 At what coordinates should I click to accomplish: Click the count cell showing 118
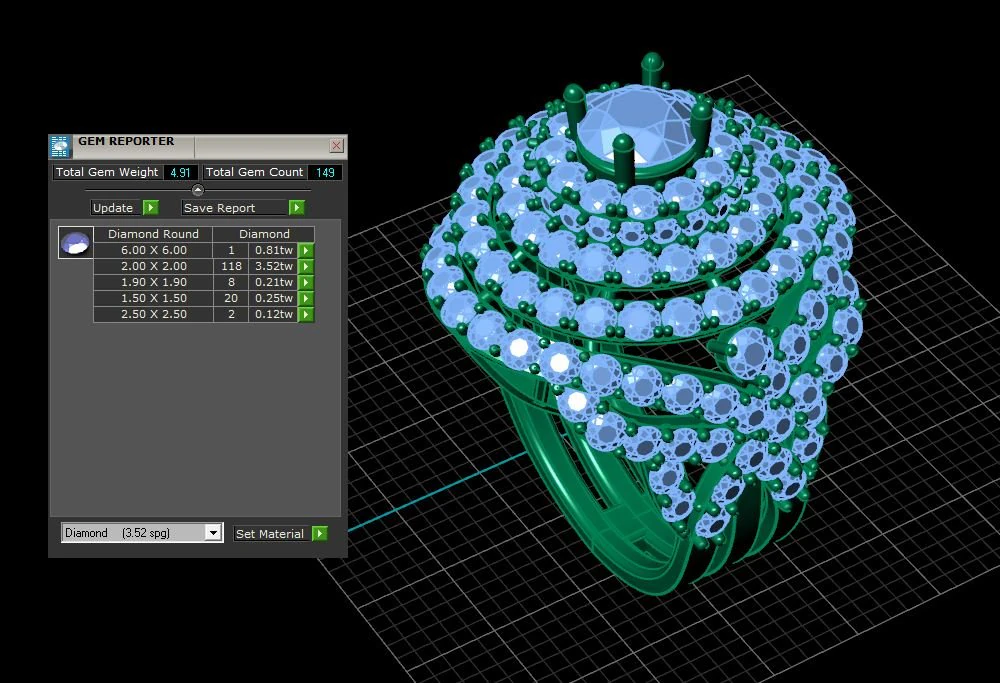coord(231,267)
